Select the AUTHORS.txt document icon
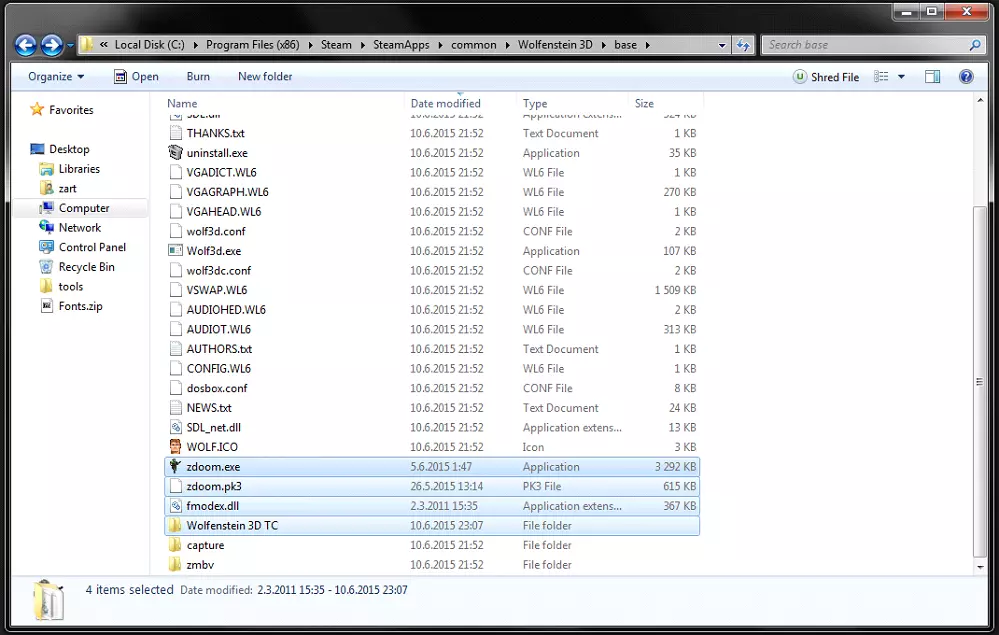 (x=176, y=349)
